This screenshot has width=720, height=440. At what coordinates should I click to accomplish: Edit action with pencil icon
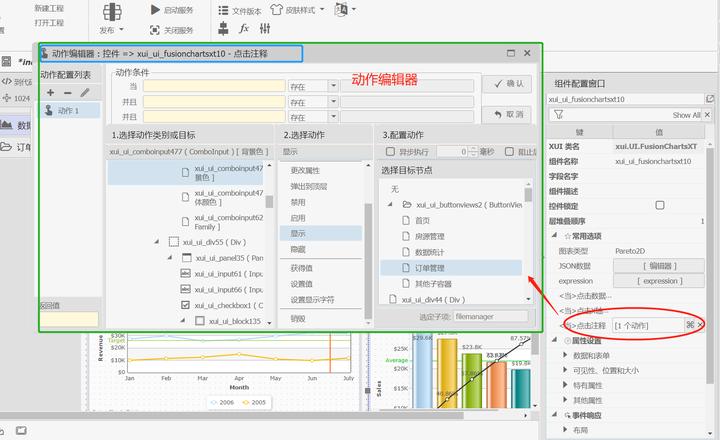[x=85, y=93]
